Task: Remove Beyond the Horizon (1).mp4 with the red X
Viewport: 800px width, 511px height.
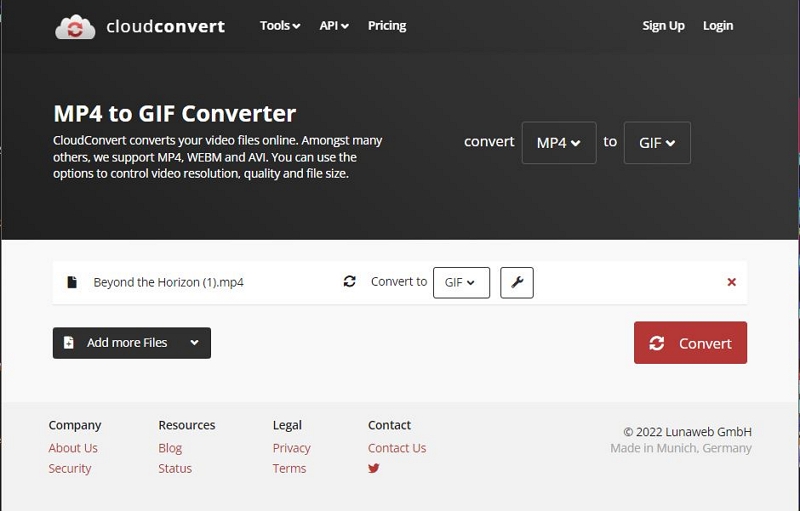Action: pyautogui.click(x=732, y=282)
